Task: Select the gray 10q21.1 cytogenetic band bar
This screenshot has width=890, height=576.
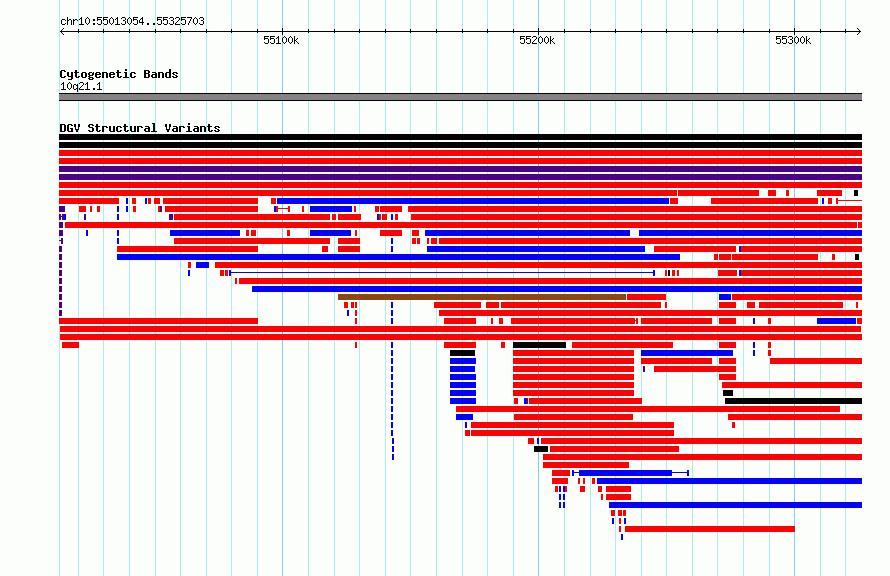Action: [460, 97]
